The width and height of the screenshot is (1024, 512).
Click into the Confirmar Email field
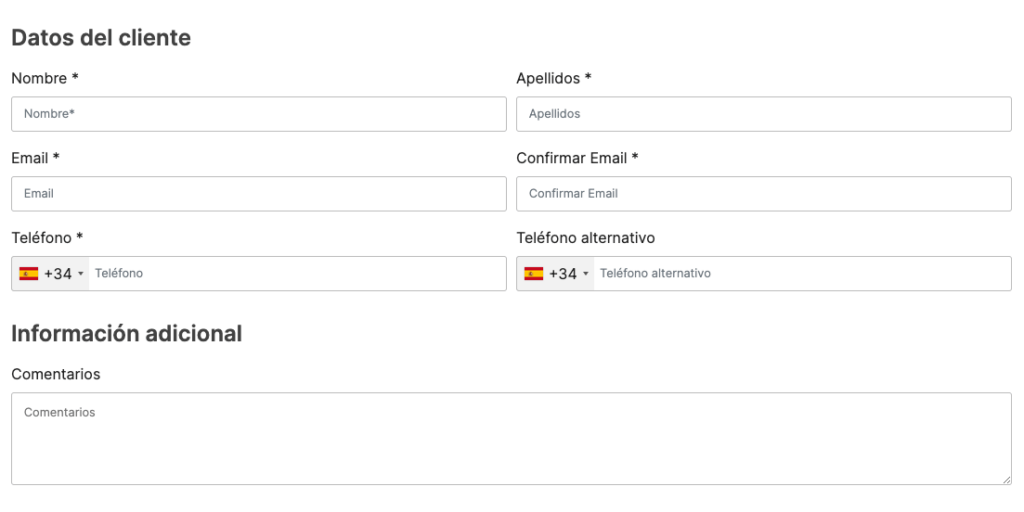[764, 194]
